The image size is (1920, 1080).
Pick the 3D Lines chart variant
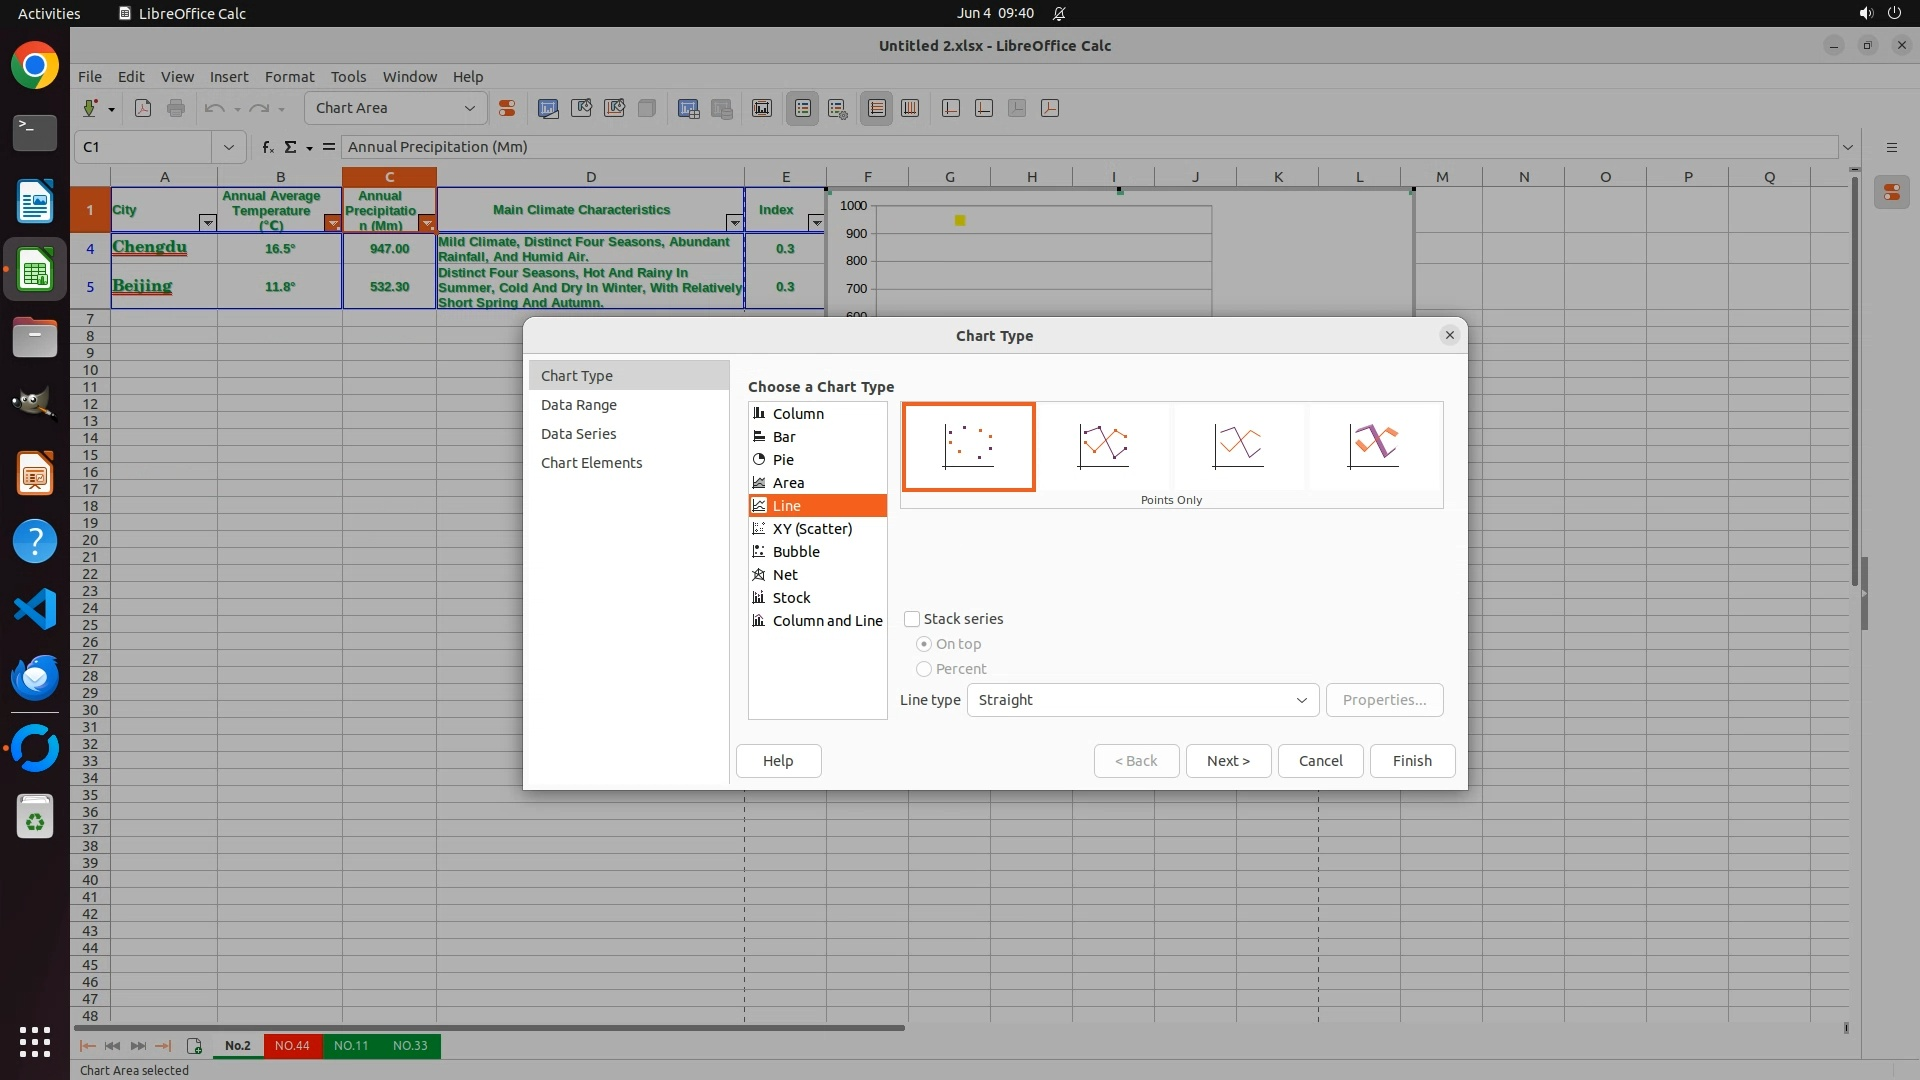[x=1373, y=446]
